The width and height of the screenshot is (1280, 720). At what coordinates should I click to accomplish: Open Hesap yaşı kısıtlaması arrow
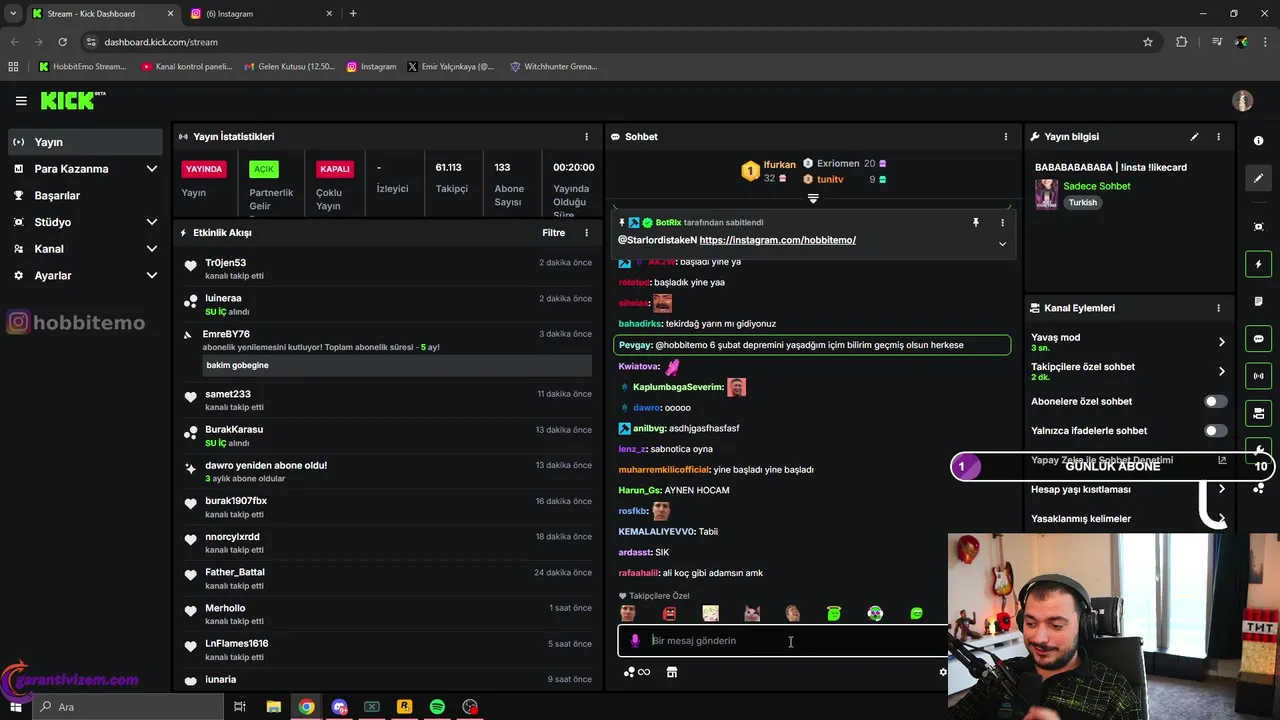click(1221, 489)
